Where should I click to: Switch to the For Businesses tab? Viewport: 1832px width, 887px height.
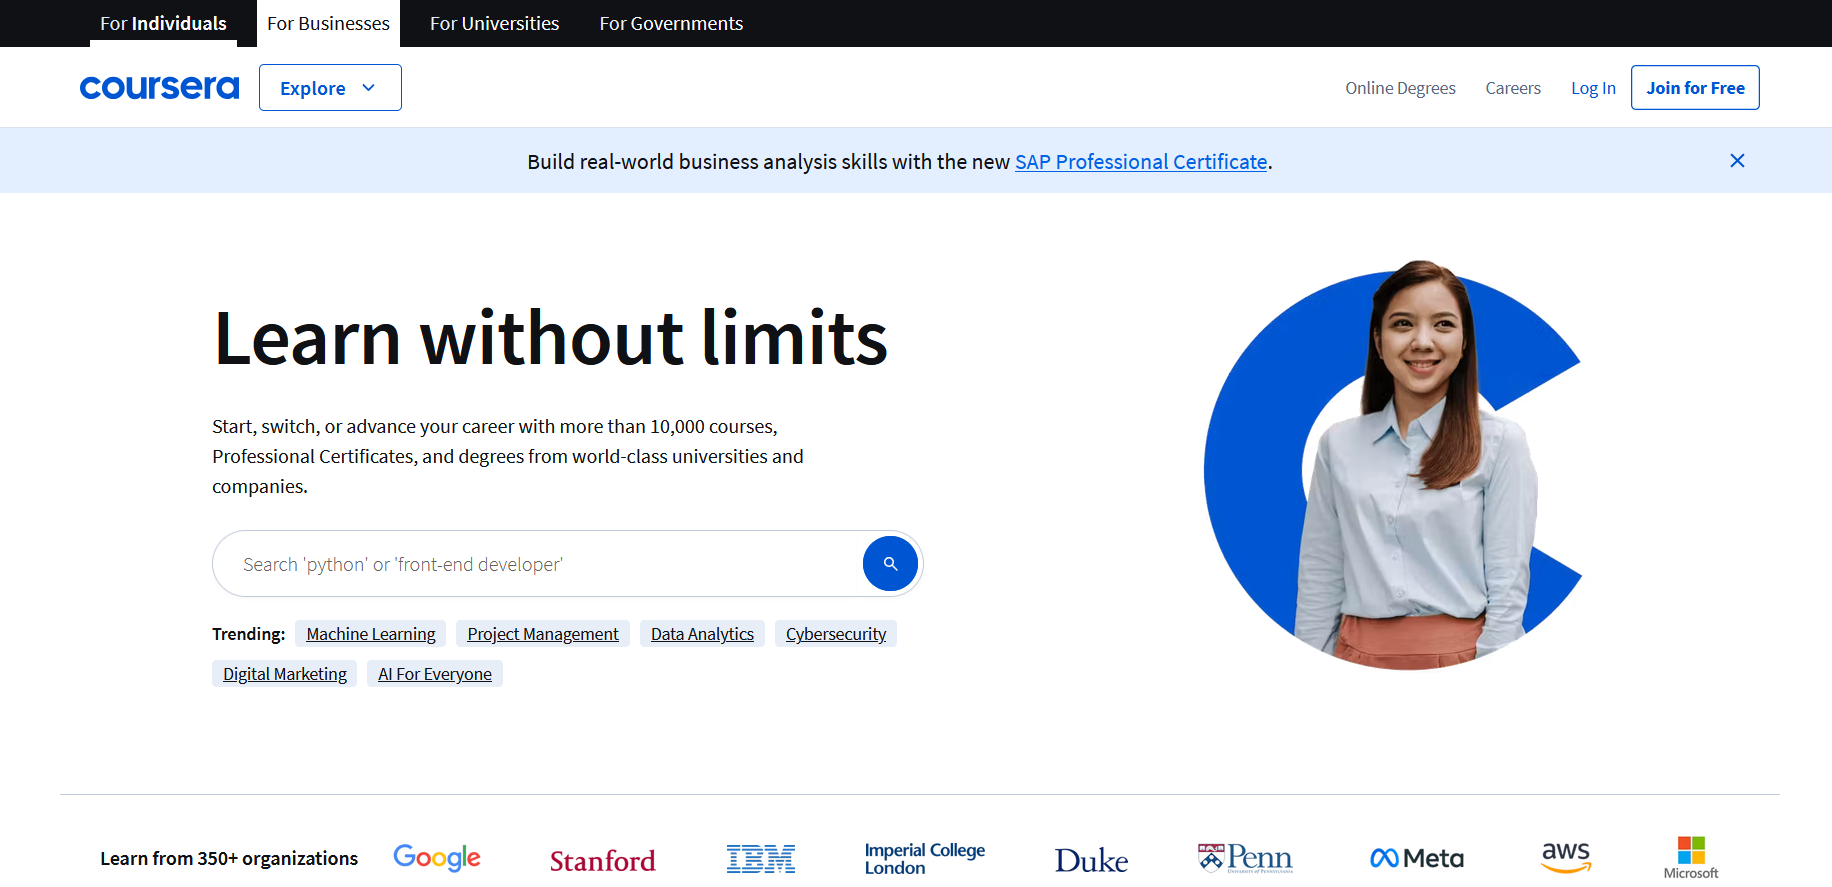(x=328, y=23)
